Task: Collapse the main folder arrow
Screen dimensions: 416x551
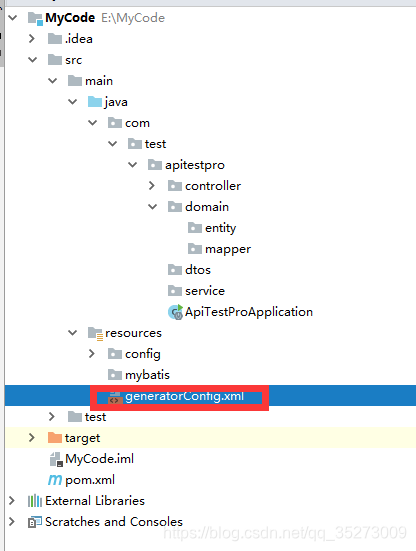Action: pyautogui.click(x=53, y=81)
